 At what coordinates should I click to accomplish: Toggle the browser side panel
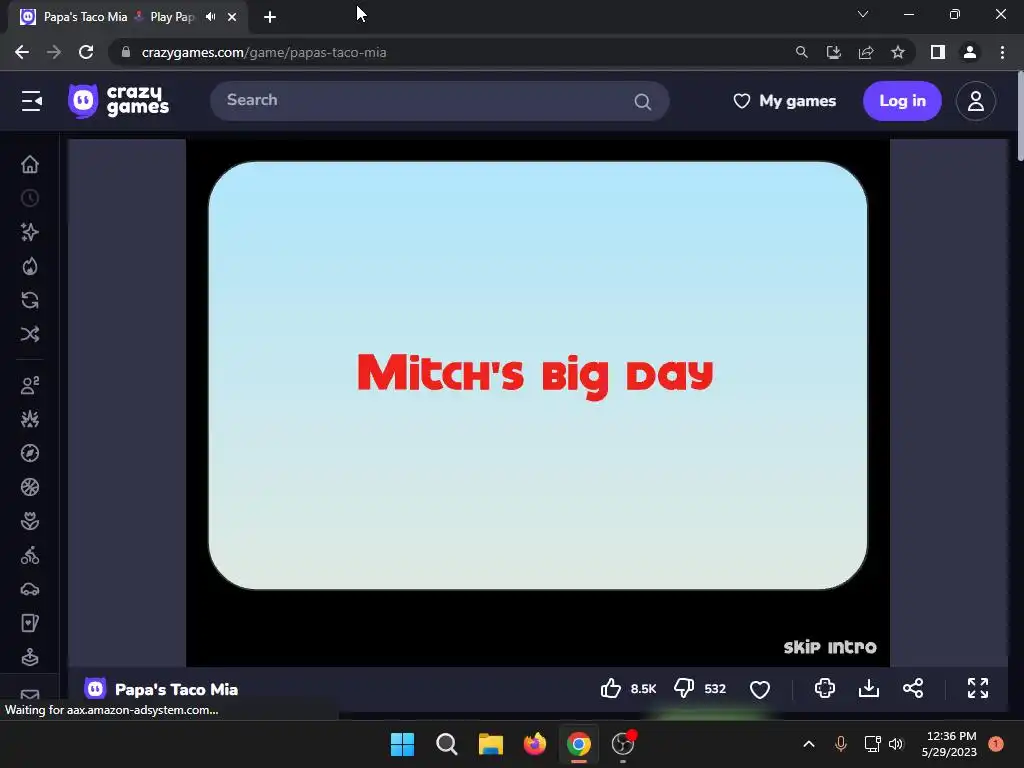tap(938, 52)
